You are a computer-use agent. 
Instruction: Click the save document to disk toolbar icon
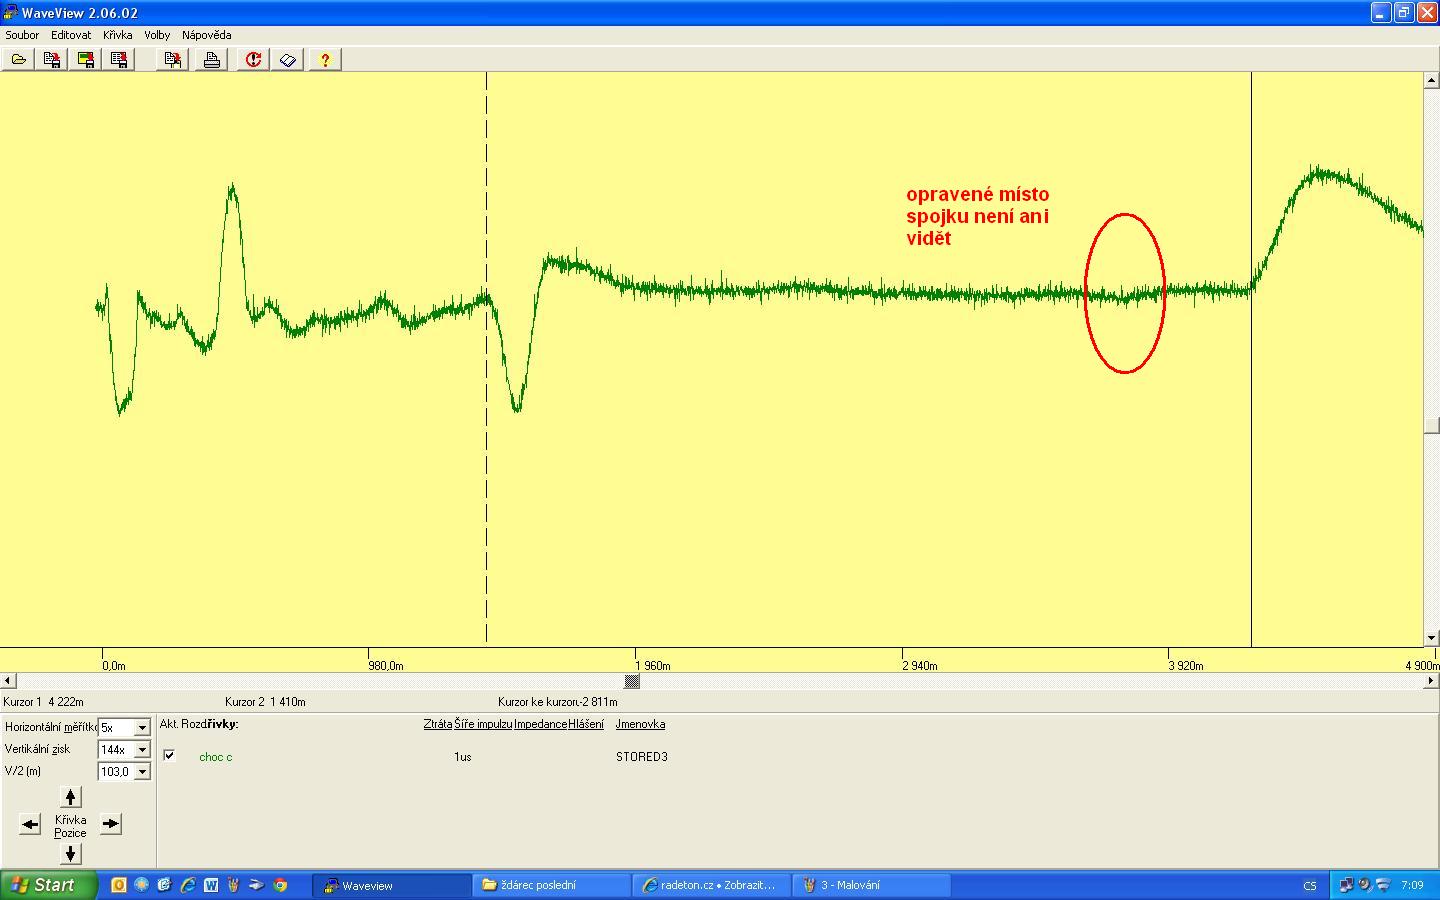(x=52, y=60)
